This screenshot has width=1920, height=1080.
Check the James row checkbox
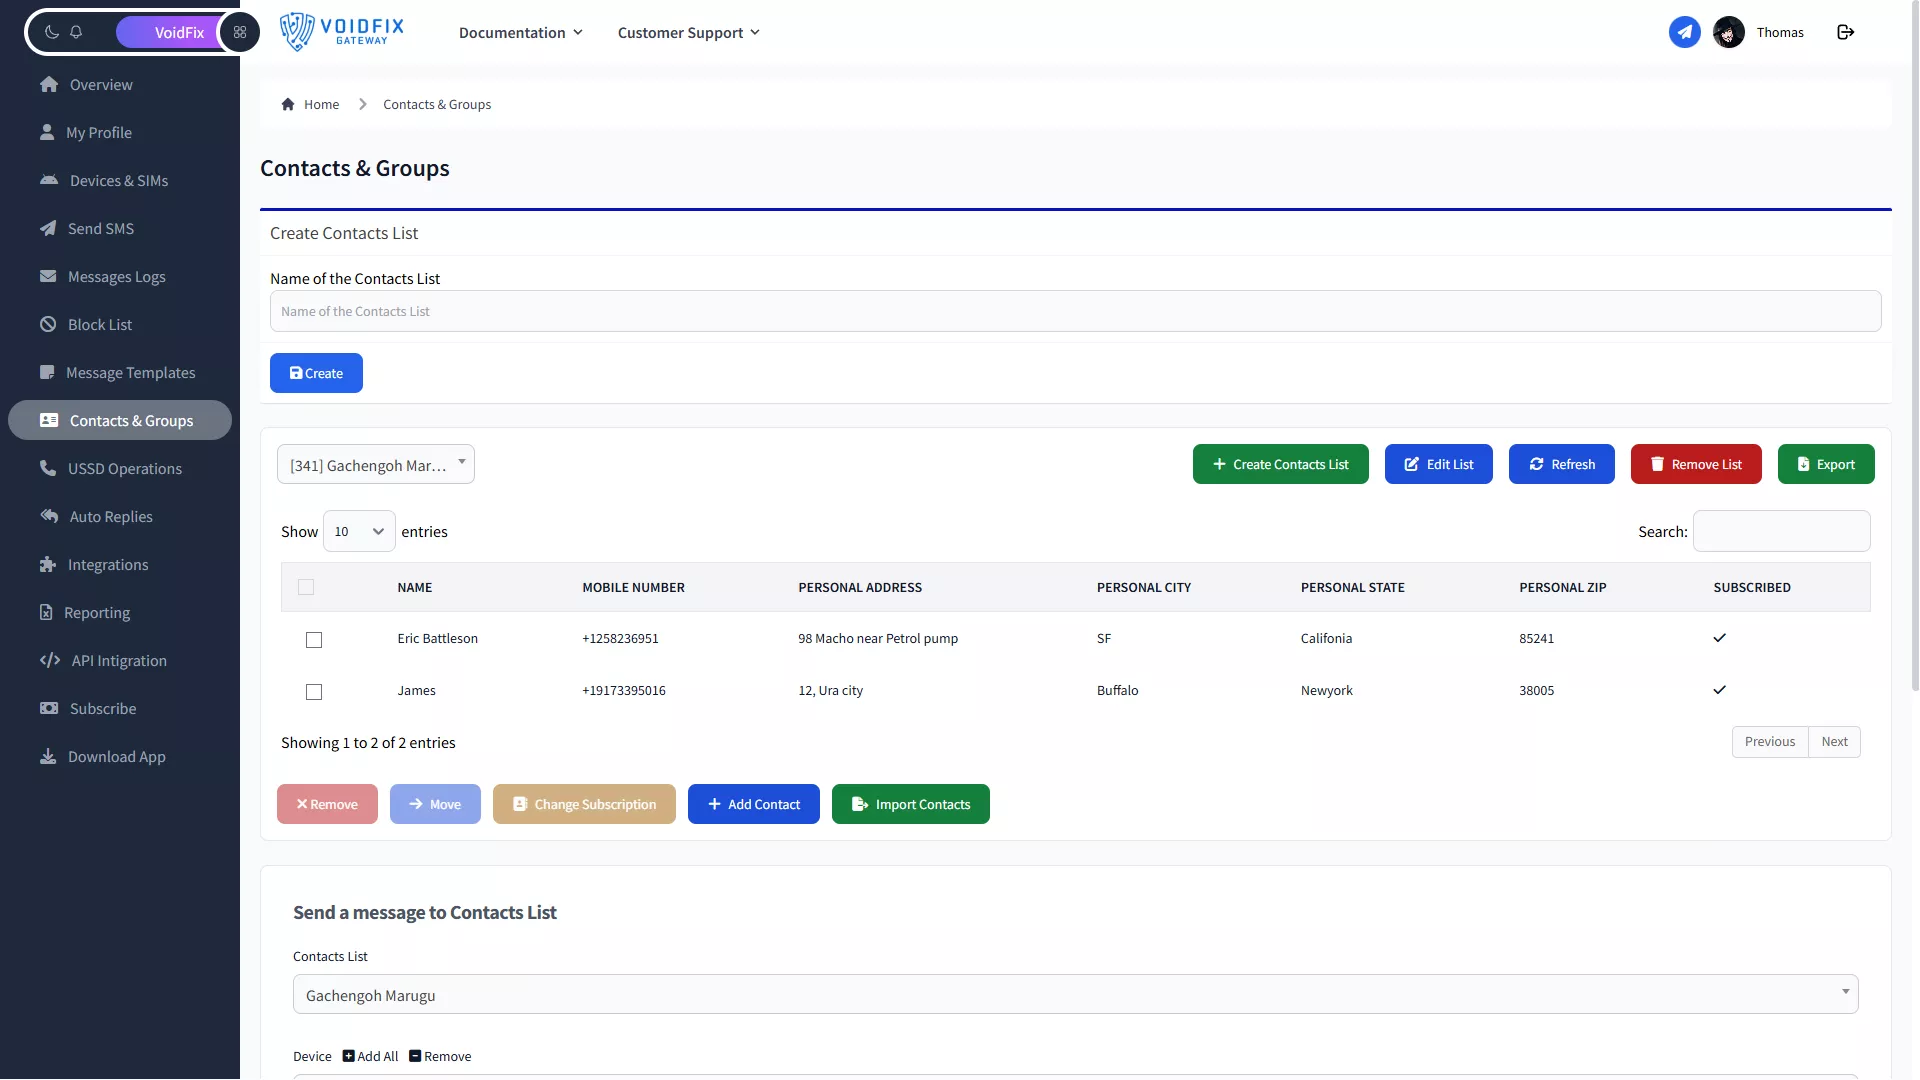pyautogui.click(x=314, y=692)
